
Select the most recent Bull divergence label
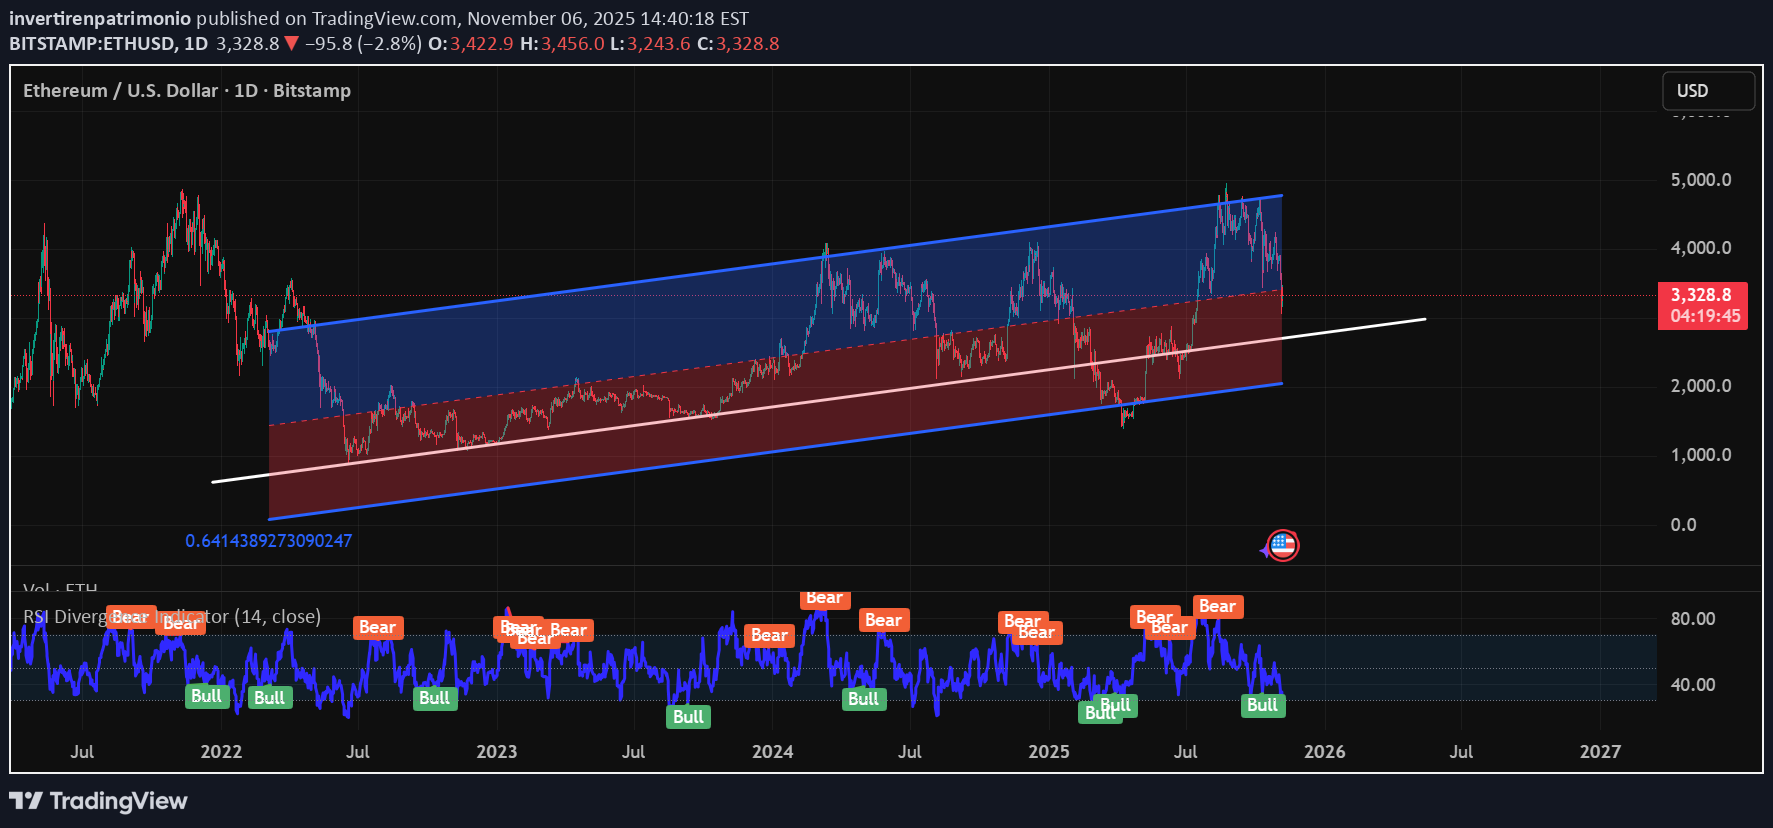1262,705
